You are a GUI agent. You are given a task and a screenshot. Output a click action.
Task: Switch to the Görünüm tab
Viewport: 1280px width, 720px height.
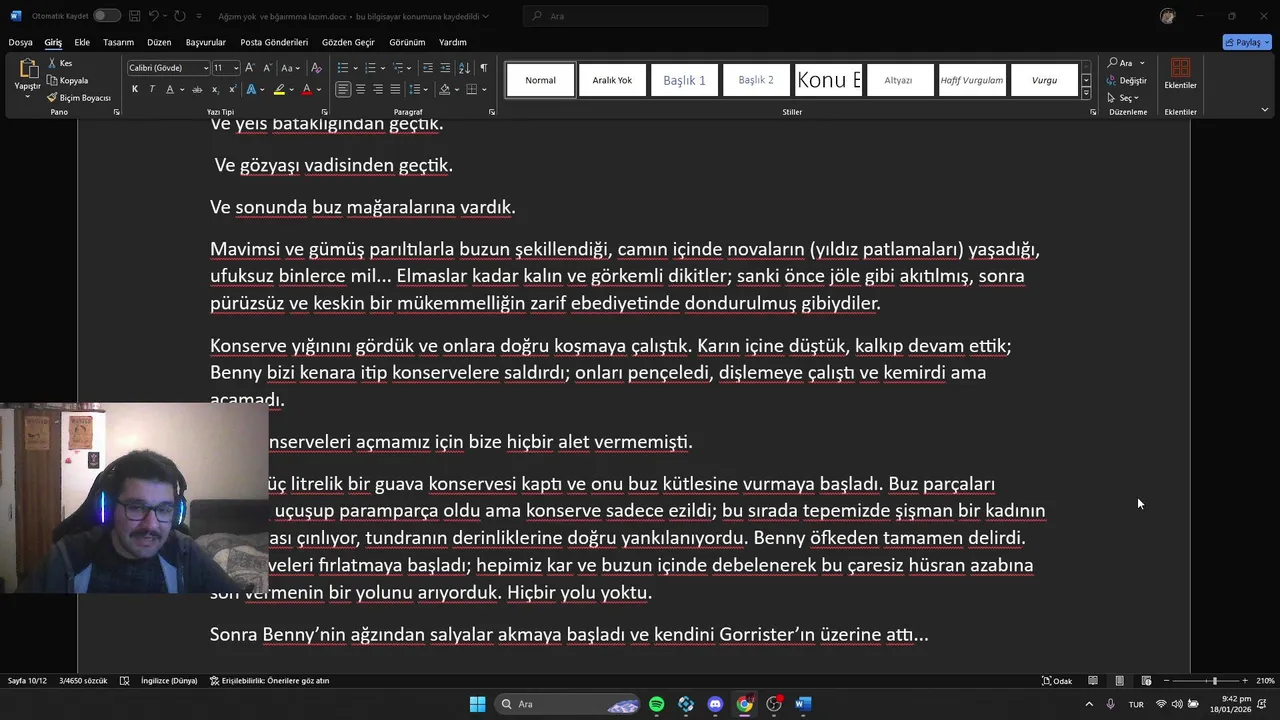coord(407,43)
